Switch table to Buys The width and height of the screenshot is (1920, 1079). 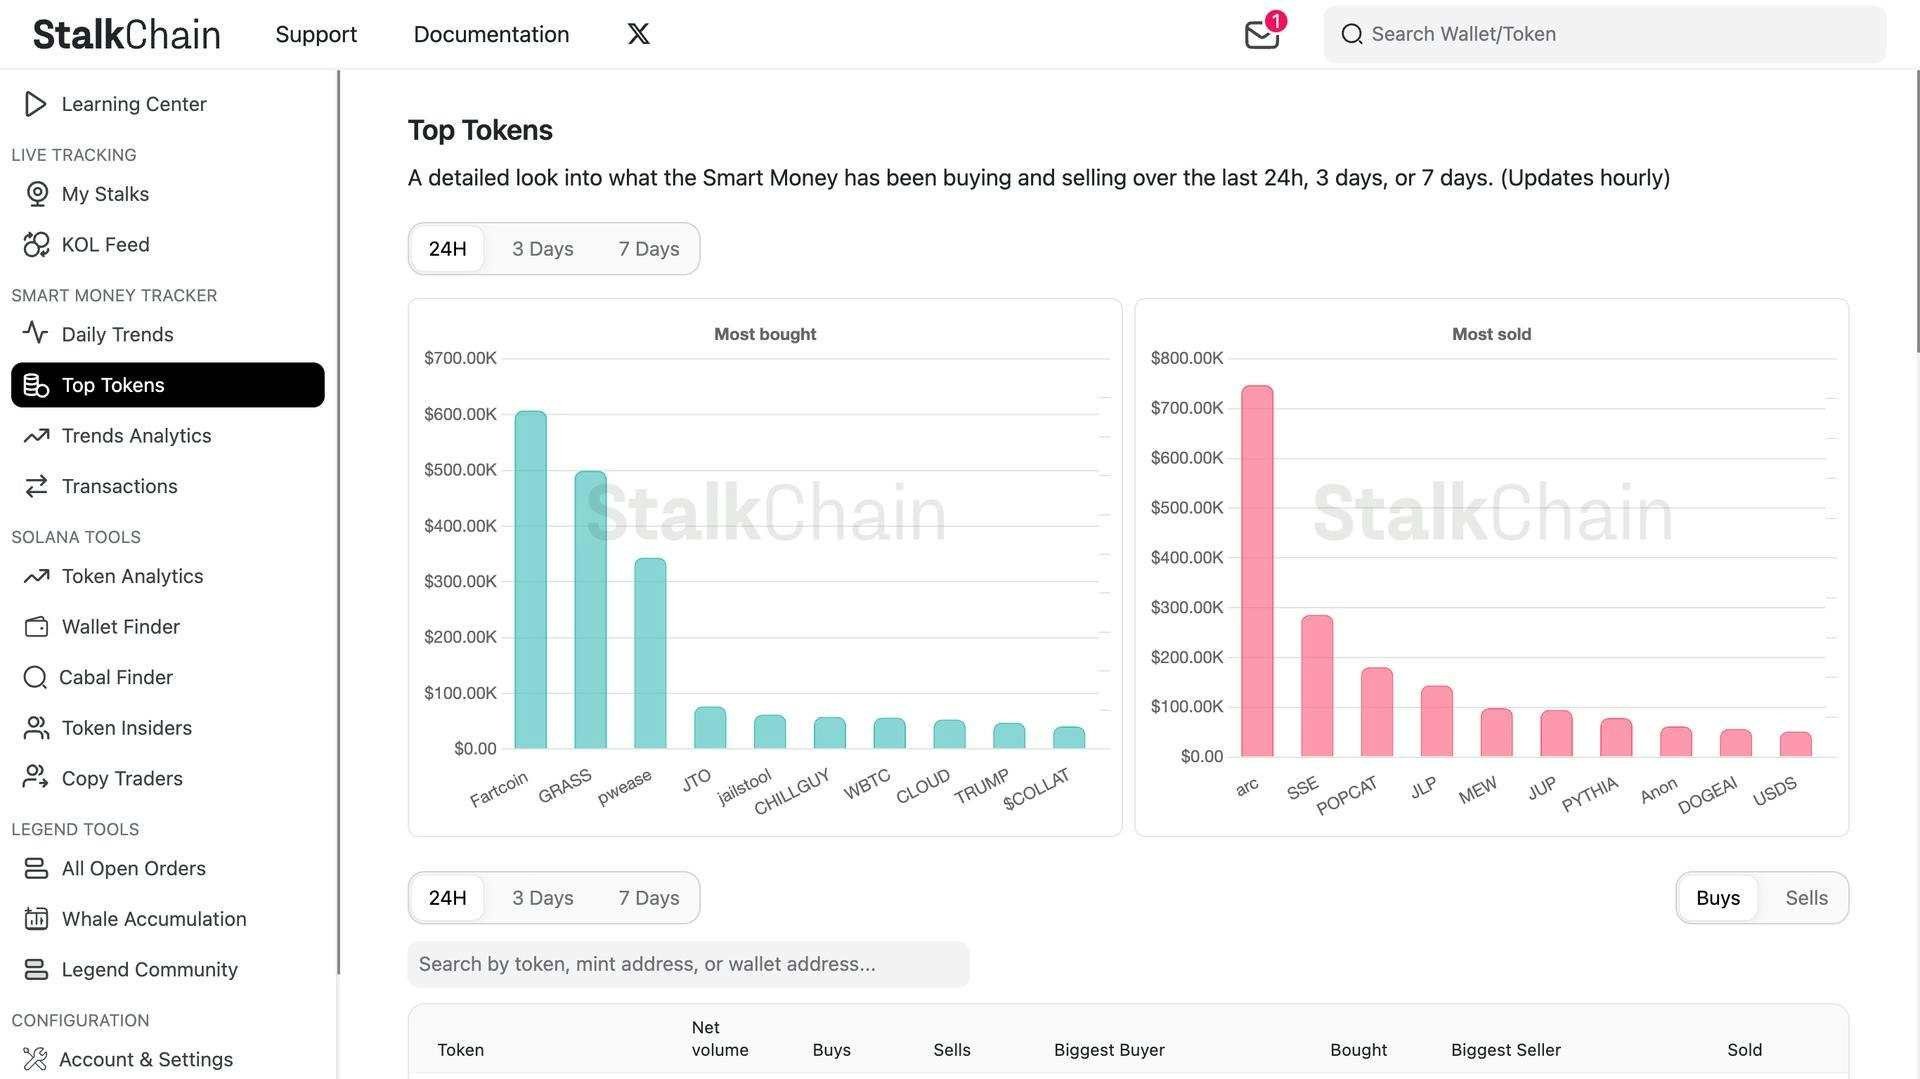(x=1717, y=898)
